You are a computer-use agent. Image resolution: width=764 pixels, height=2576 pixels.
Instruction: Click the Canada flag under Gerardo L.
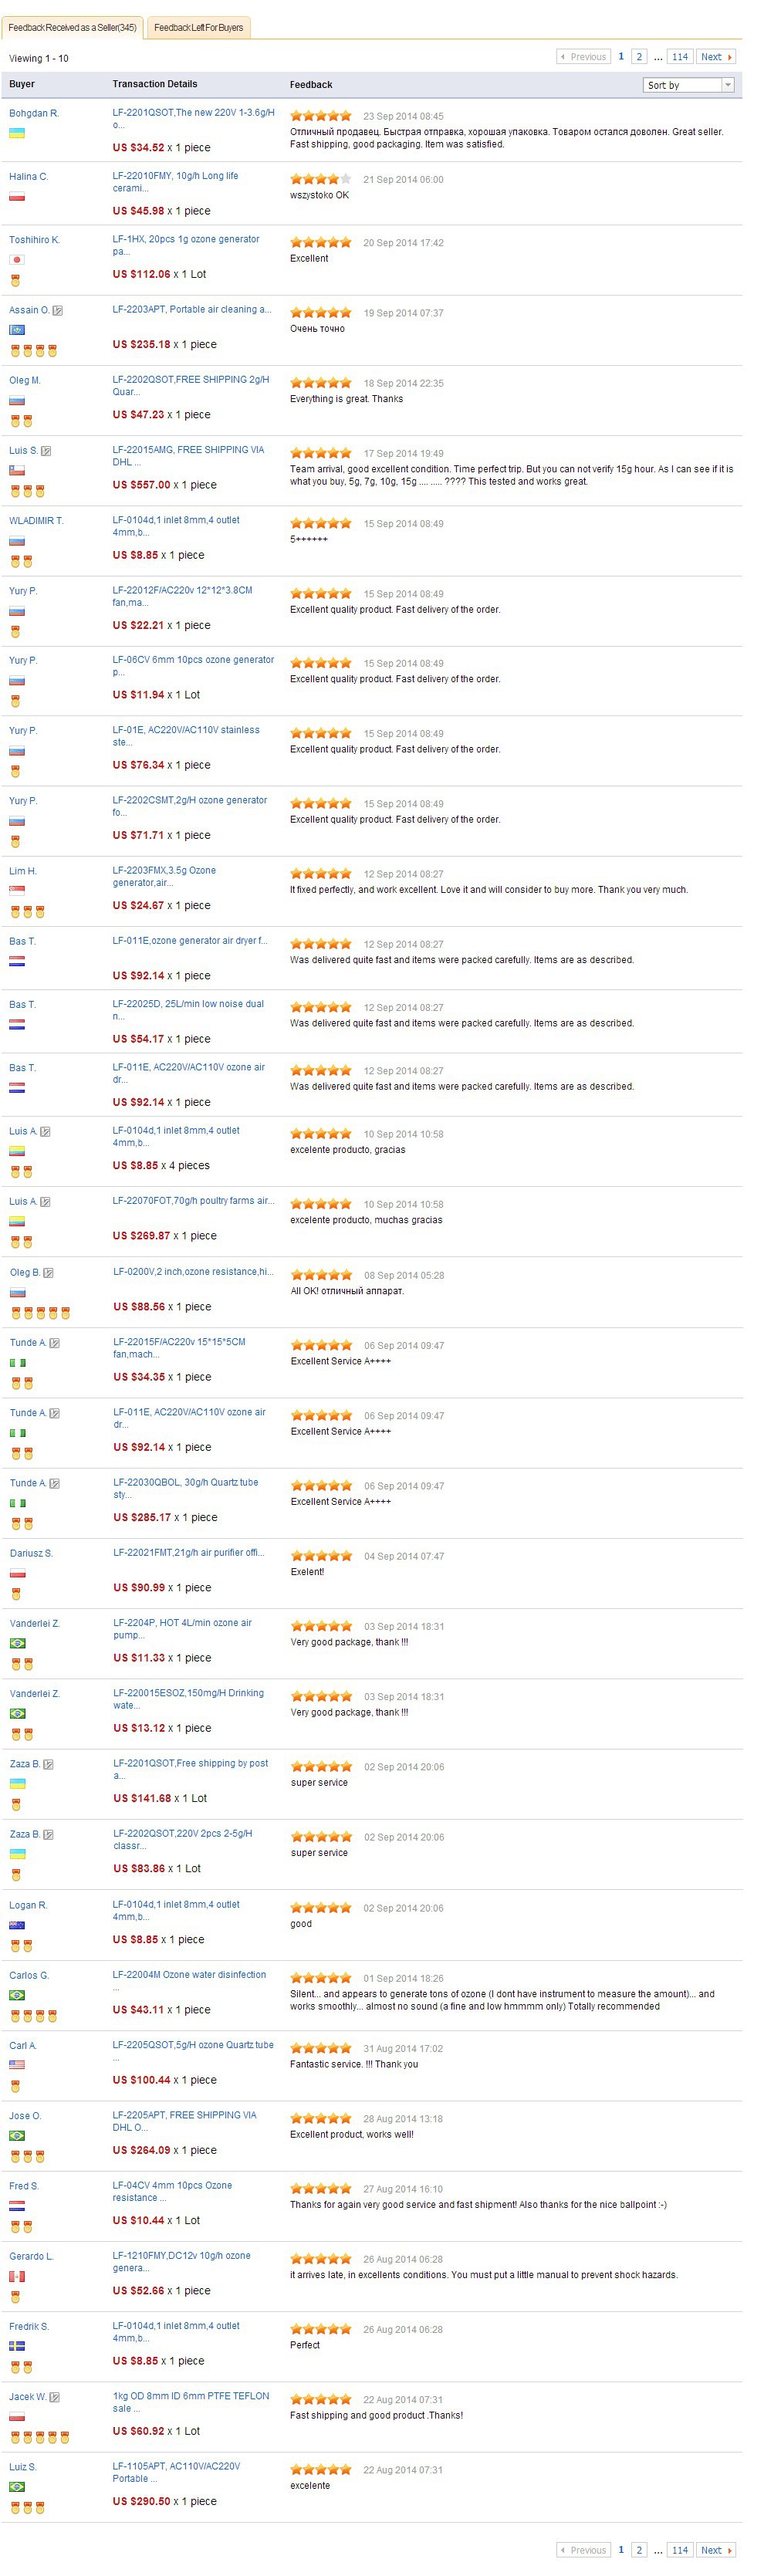coord(17,2276)
